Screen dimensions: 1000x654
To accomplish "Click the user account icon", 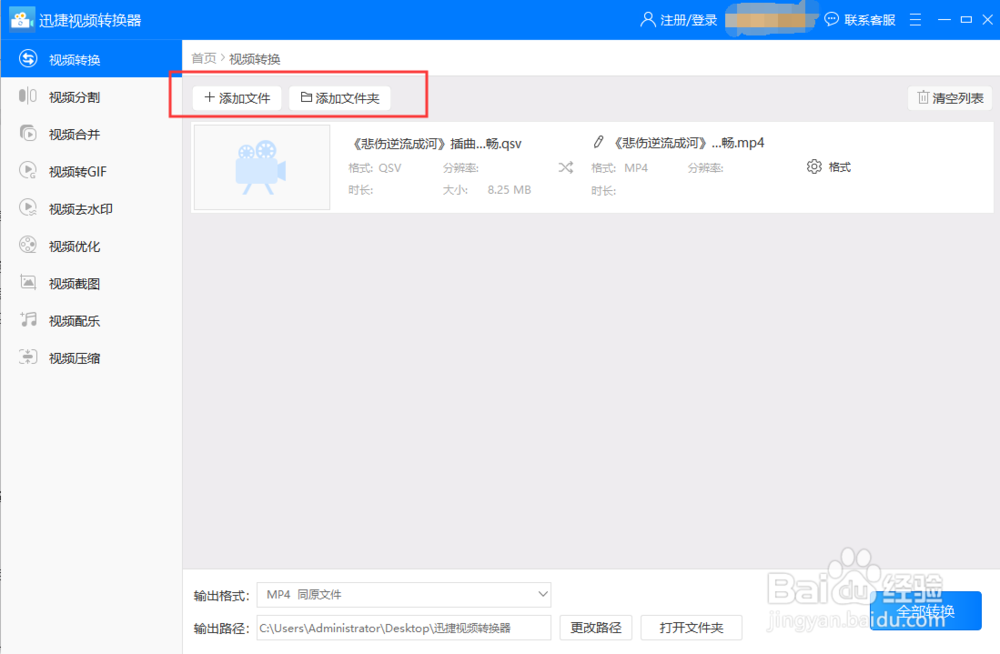I will pyautogui.click(x=647, y=20).
